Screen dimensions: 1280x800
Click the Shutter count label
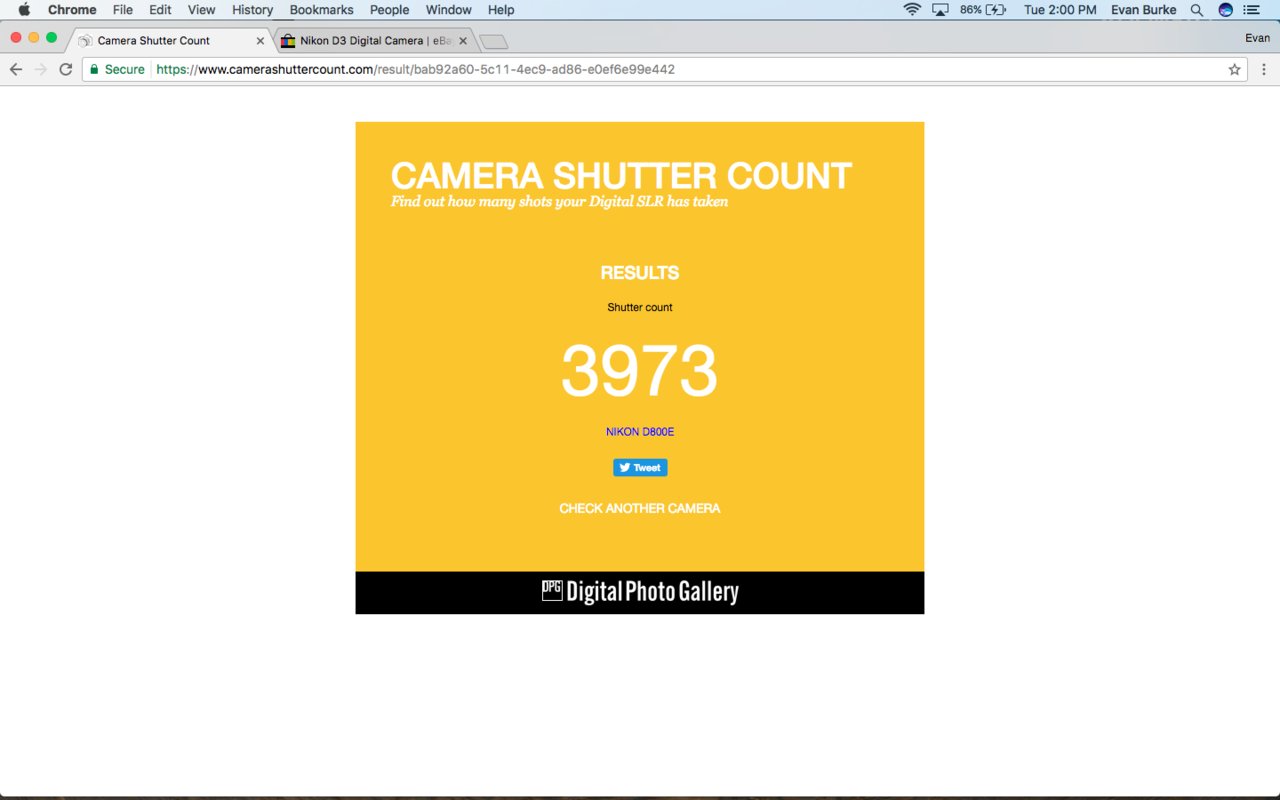point(640,307)
